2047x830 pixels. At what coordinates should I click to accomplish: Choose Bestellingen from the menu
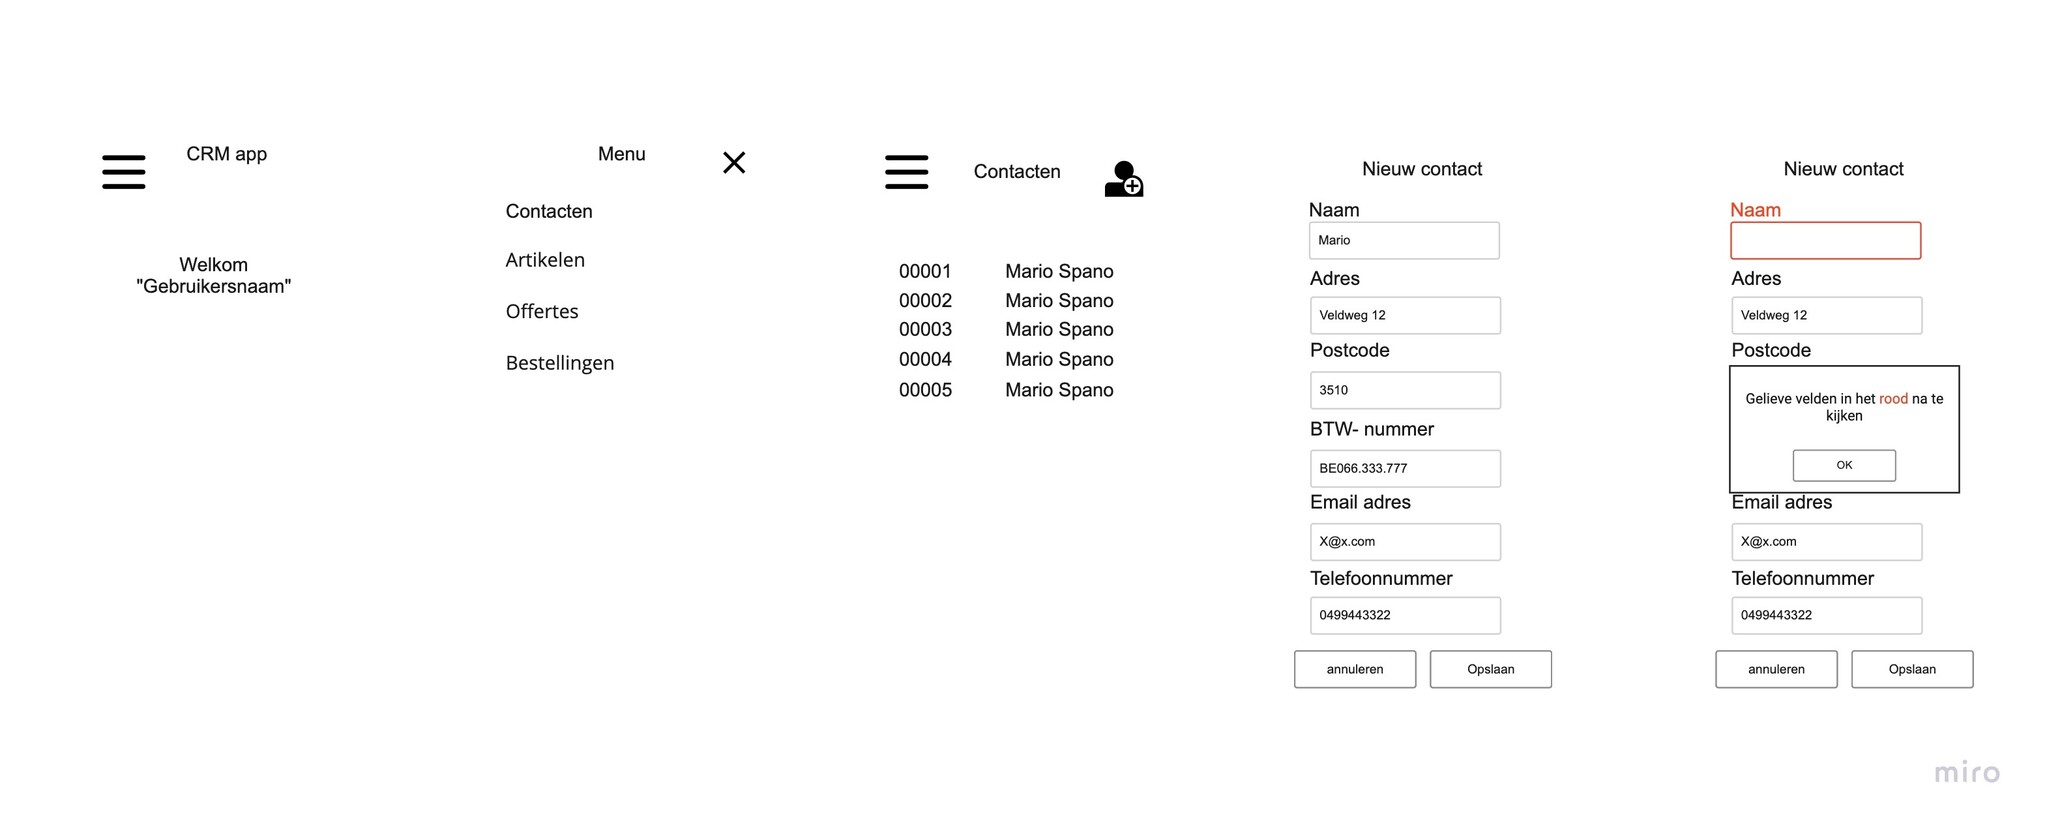pos(560,363)
